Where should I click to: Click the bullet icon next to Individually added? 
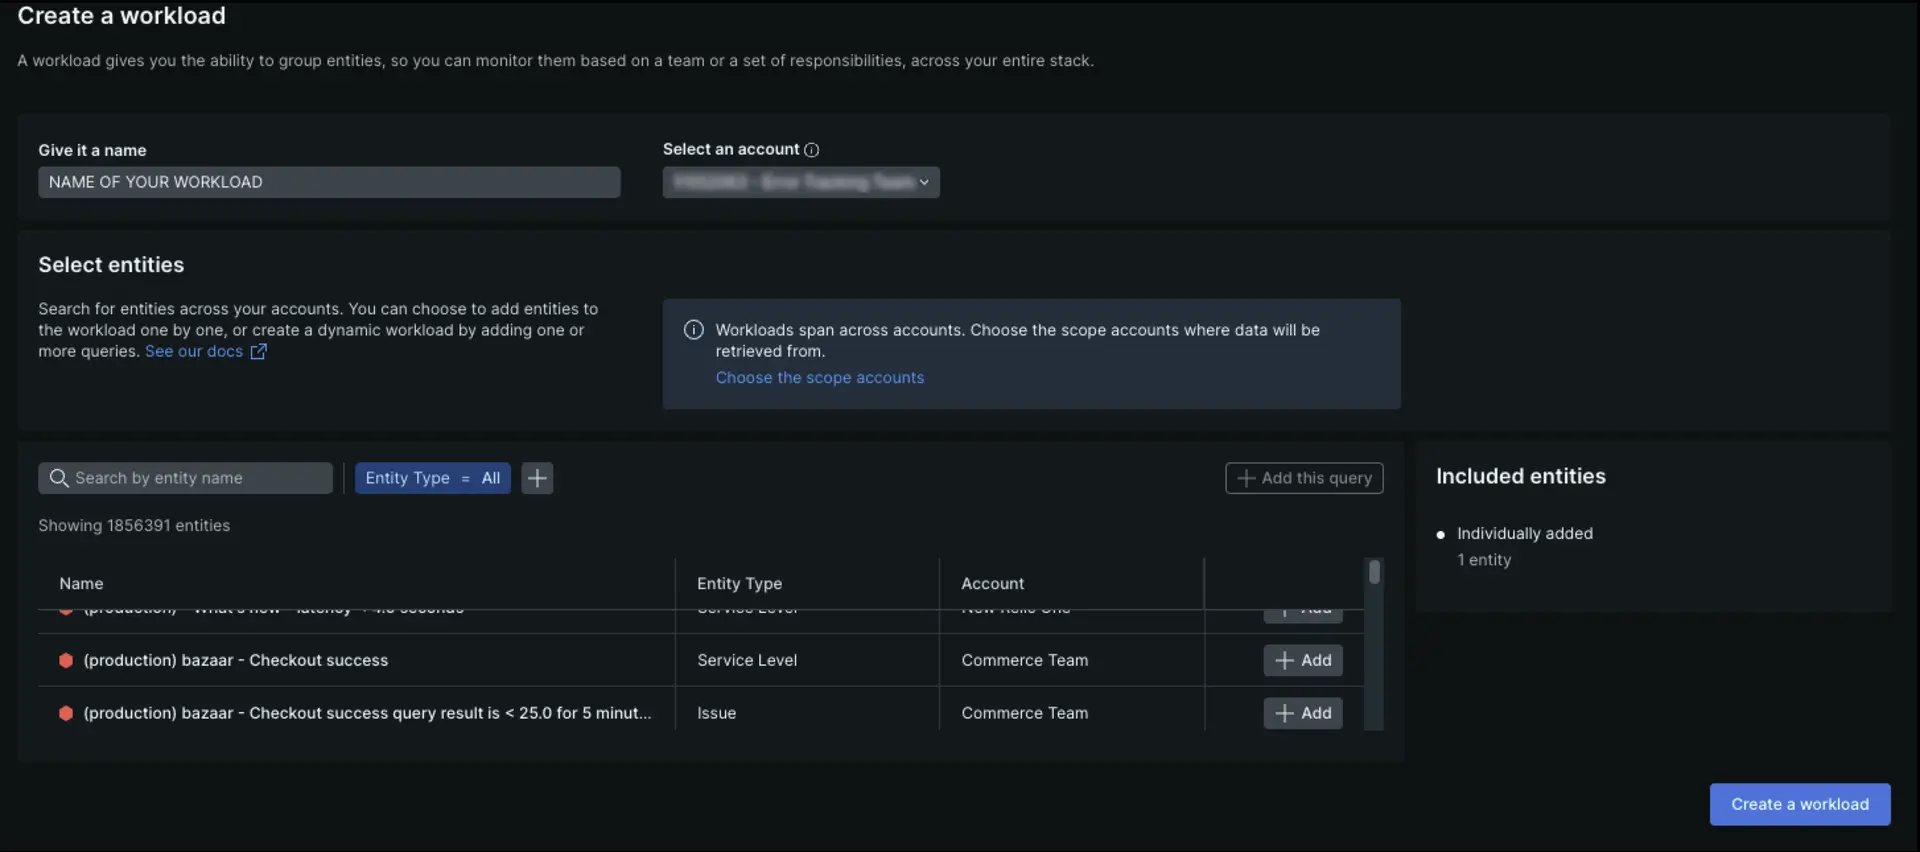(x=1440, y=535)
